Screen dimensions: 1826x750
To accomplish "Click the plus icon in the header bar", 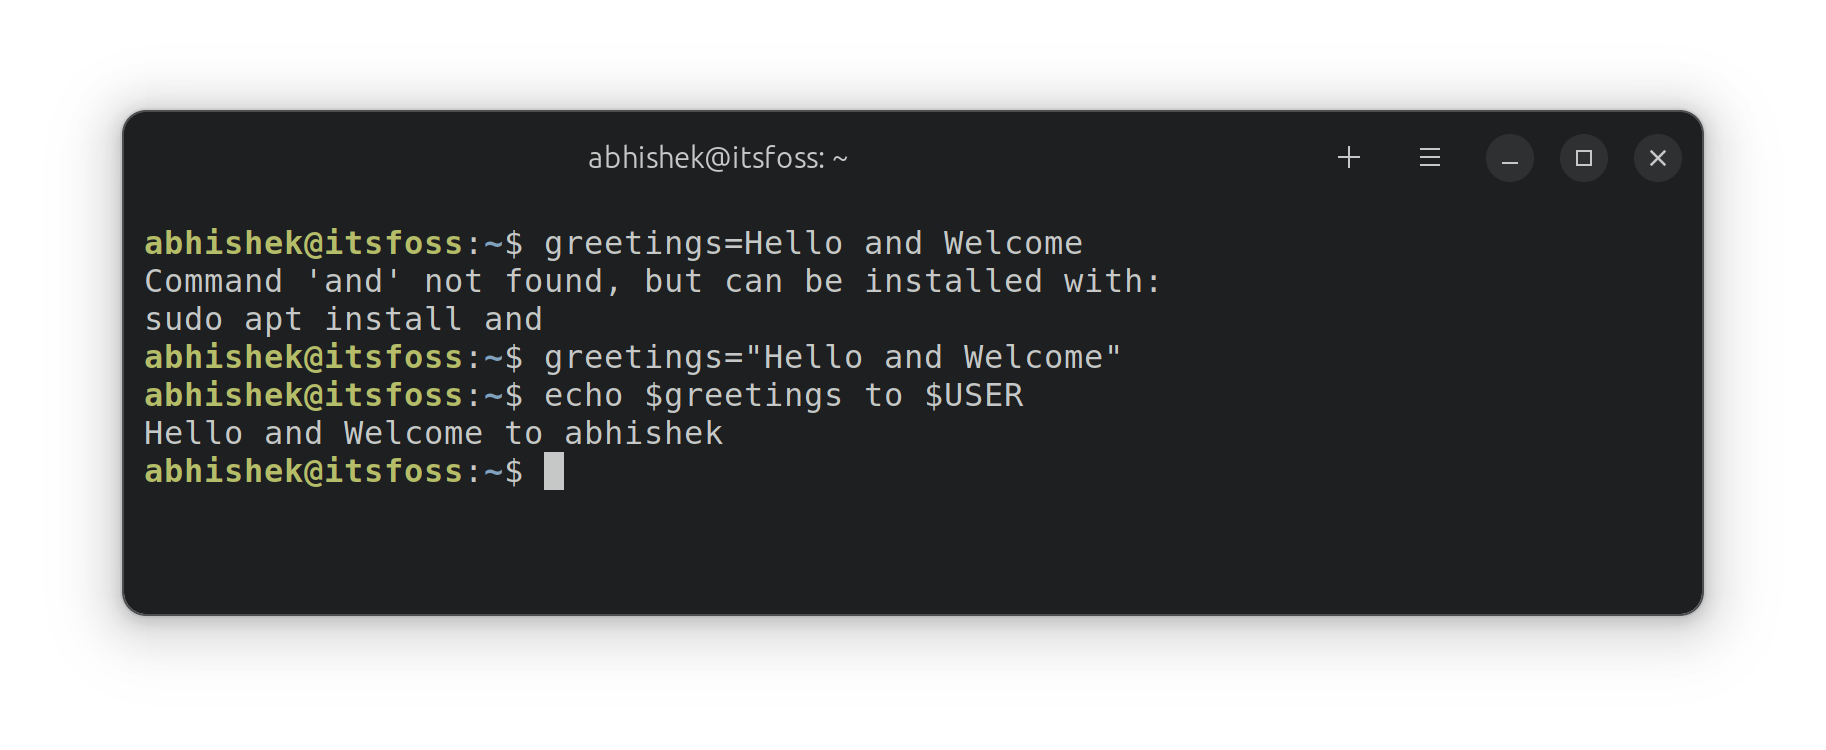I will tap(1348, 157).
